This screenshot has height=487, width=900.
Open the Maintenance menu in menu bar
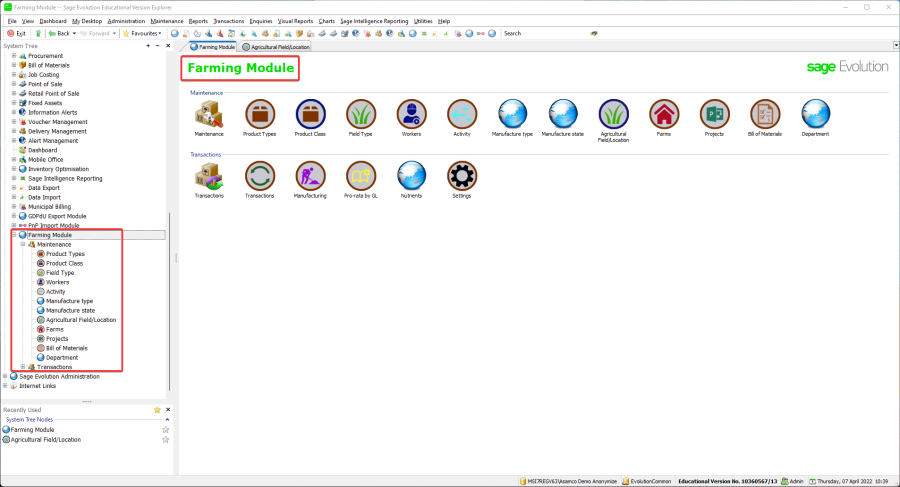166,20
